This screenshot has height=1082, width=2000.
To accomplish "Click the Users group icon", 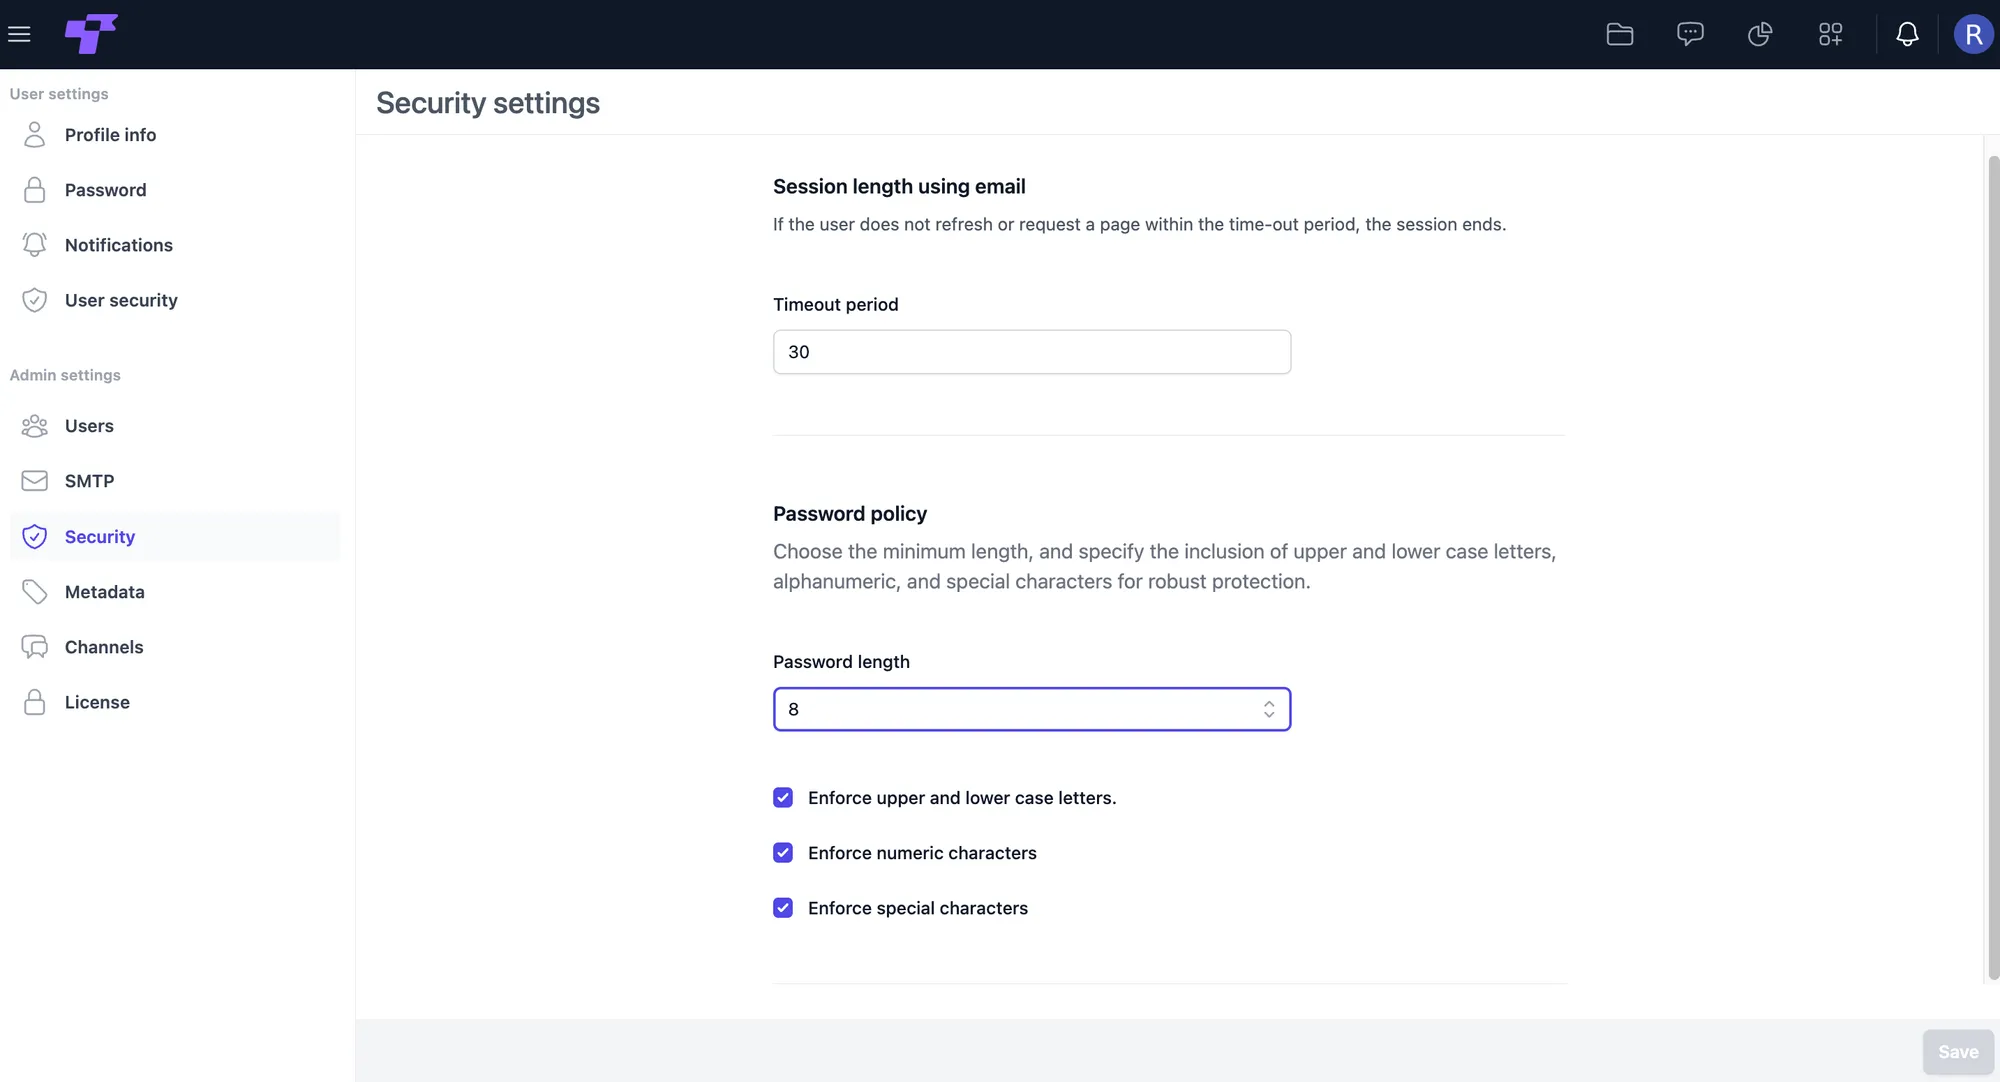I will 35,426.
